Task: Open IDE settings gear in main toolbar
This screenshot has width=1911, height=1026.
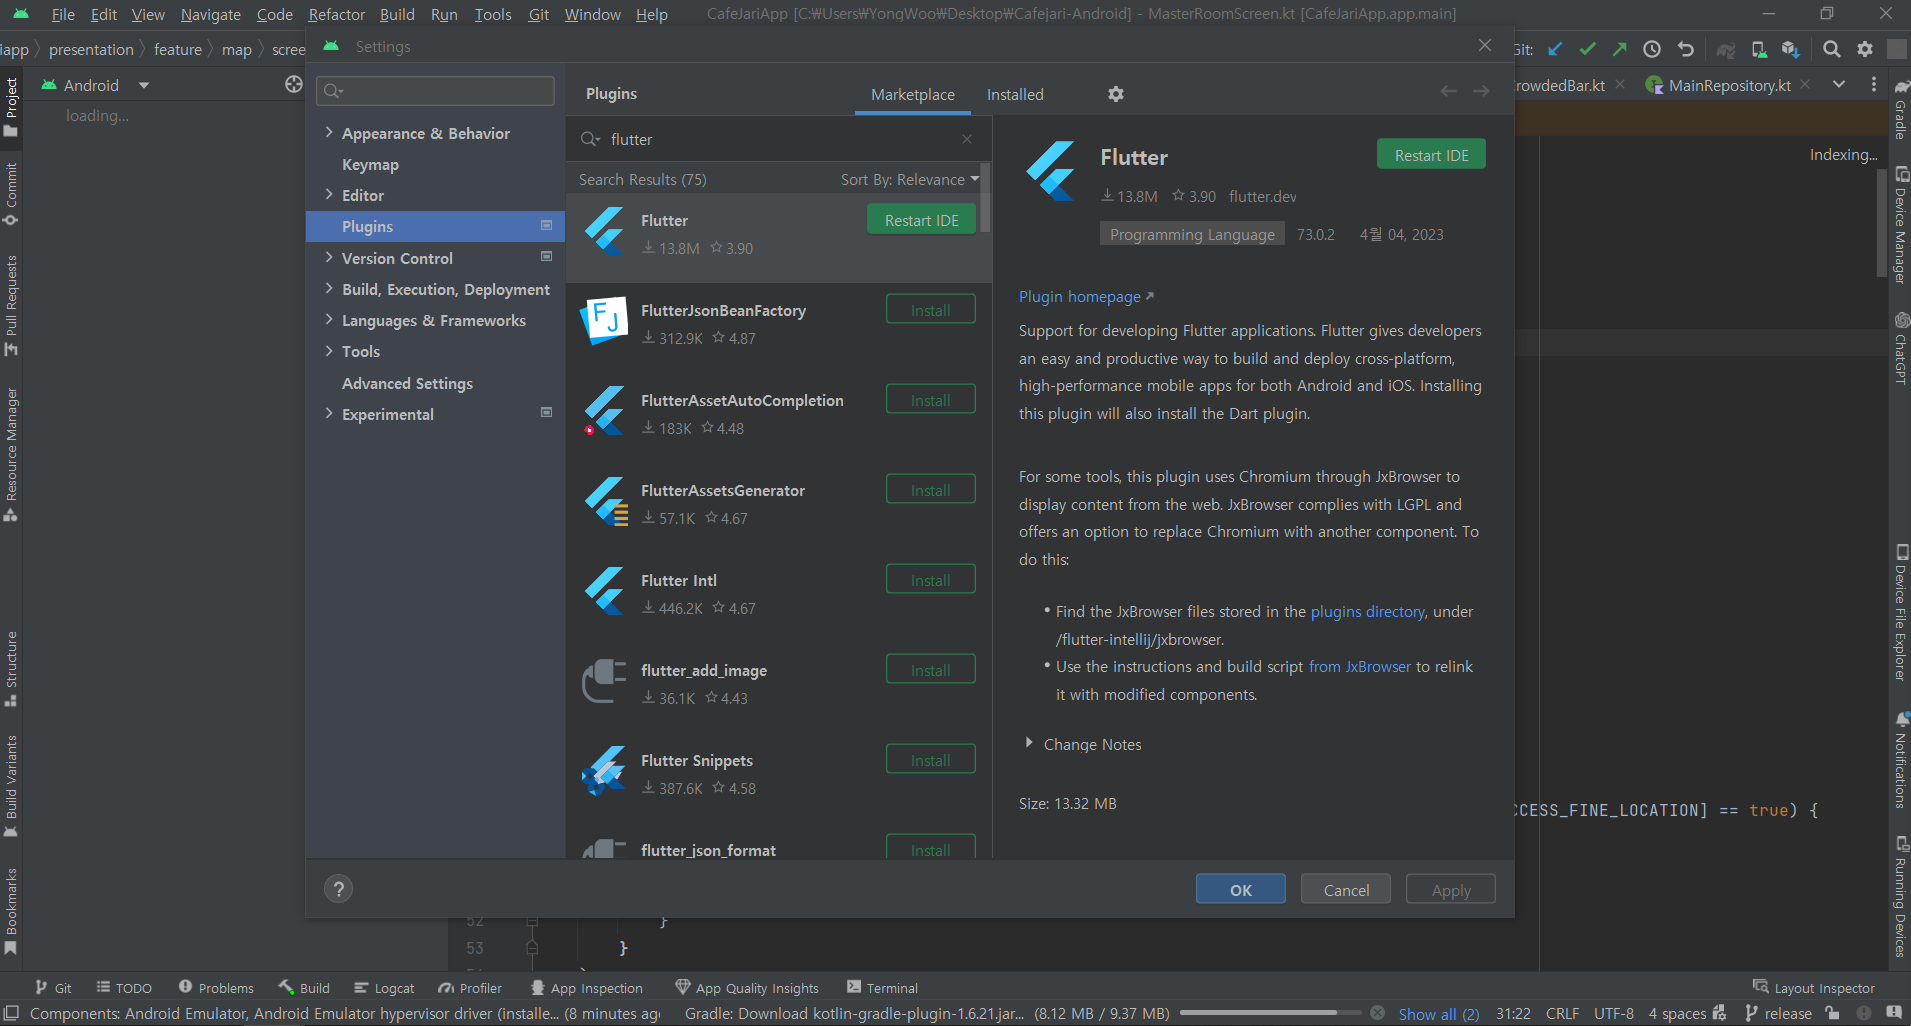Action: point(1865,49)
